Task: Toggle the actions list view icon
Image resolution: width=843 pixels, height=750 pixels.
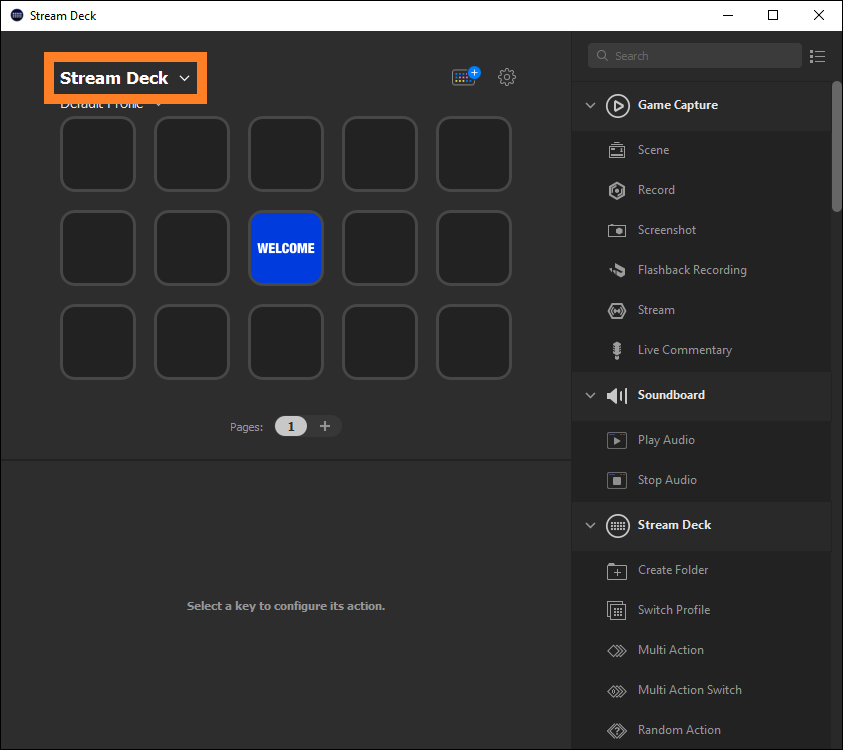Action: tap(817, 56)
